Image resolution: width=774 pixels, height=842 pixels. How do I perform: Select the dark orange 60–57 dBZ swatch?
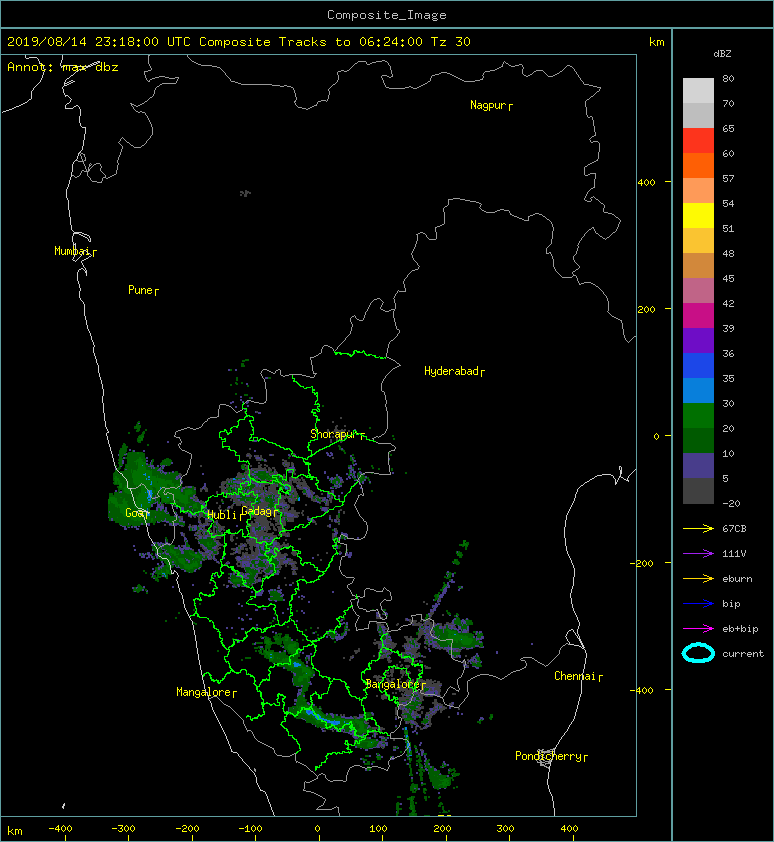[x=698, y=165]
